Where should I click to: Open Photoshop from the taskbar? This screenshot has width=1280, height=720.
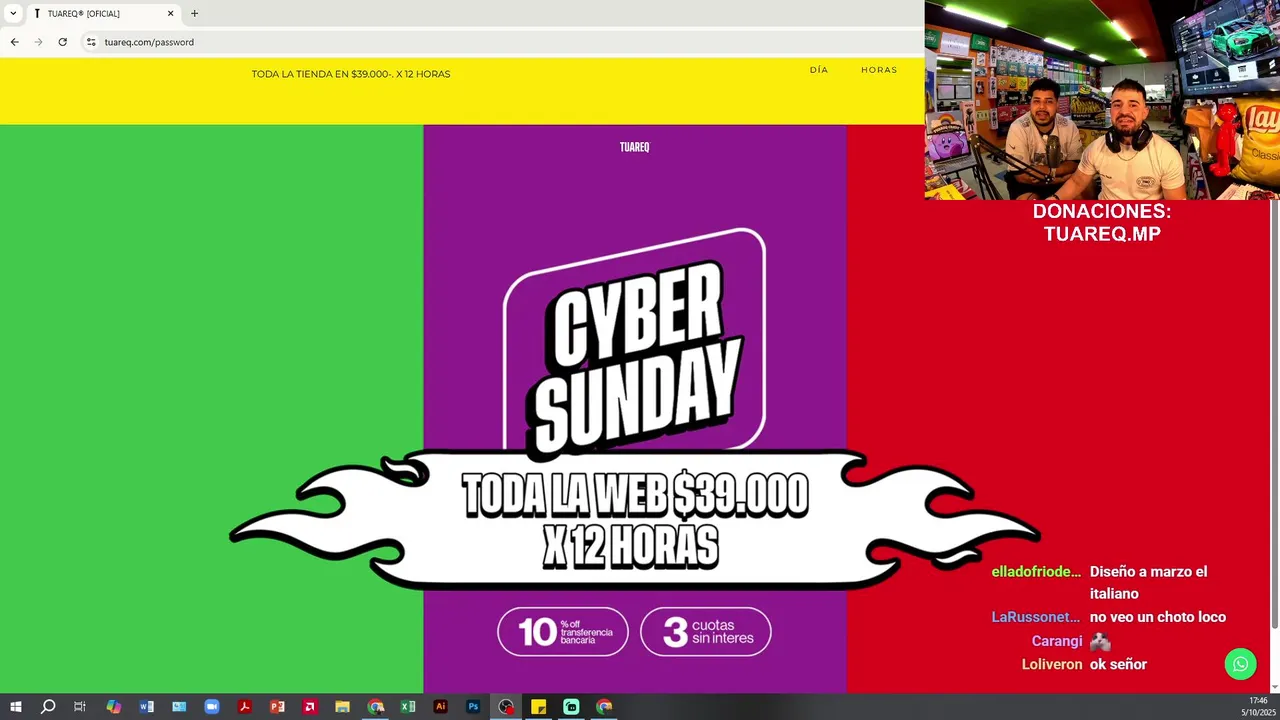473,707
